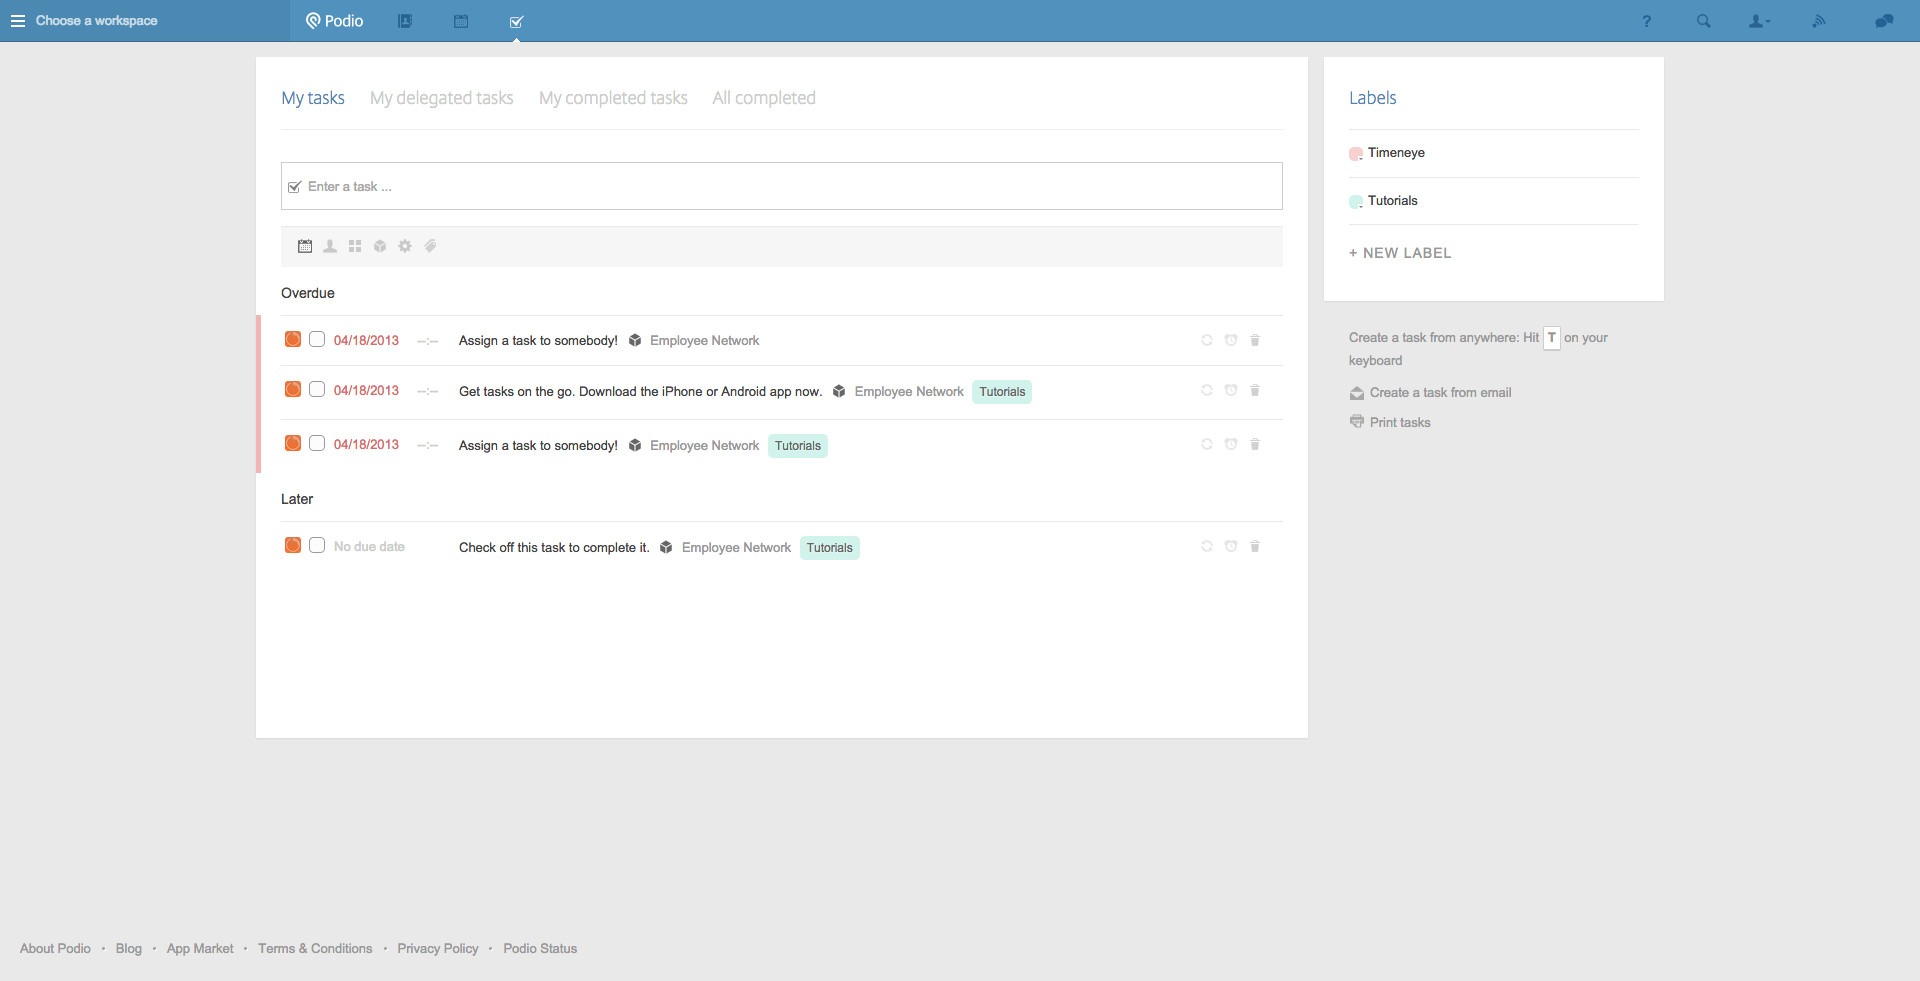Open the gear options in task toolbar
This screenshot has width=1920, height=981.
click(x=405, y=246)
